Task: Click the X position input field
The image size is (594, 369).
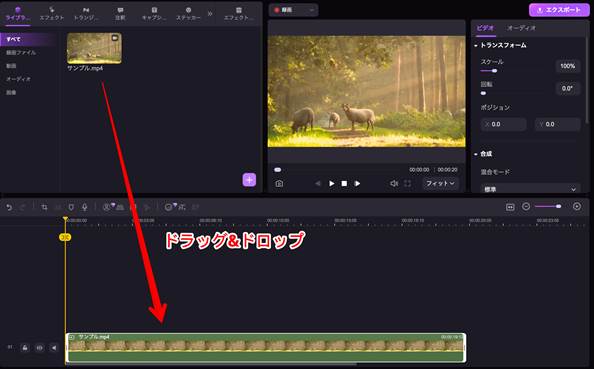Action: (503, 124)
